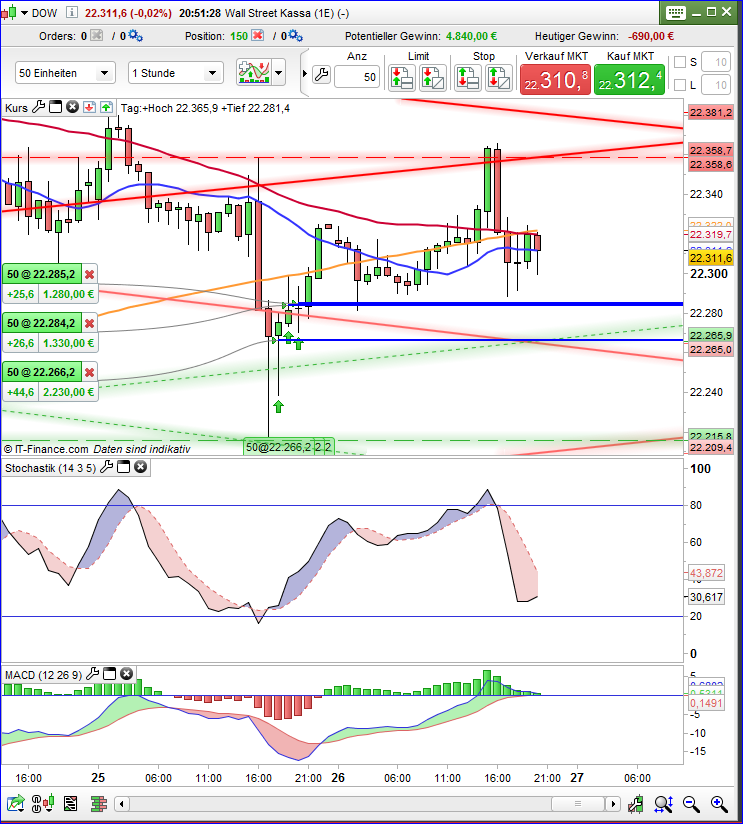Click the Stochastik (14 3 5) label
The height and width of the screenshot is (824, 743).
50,468
